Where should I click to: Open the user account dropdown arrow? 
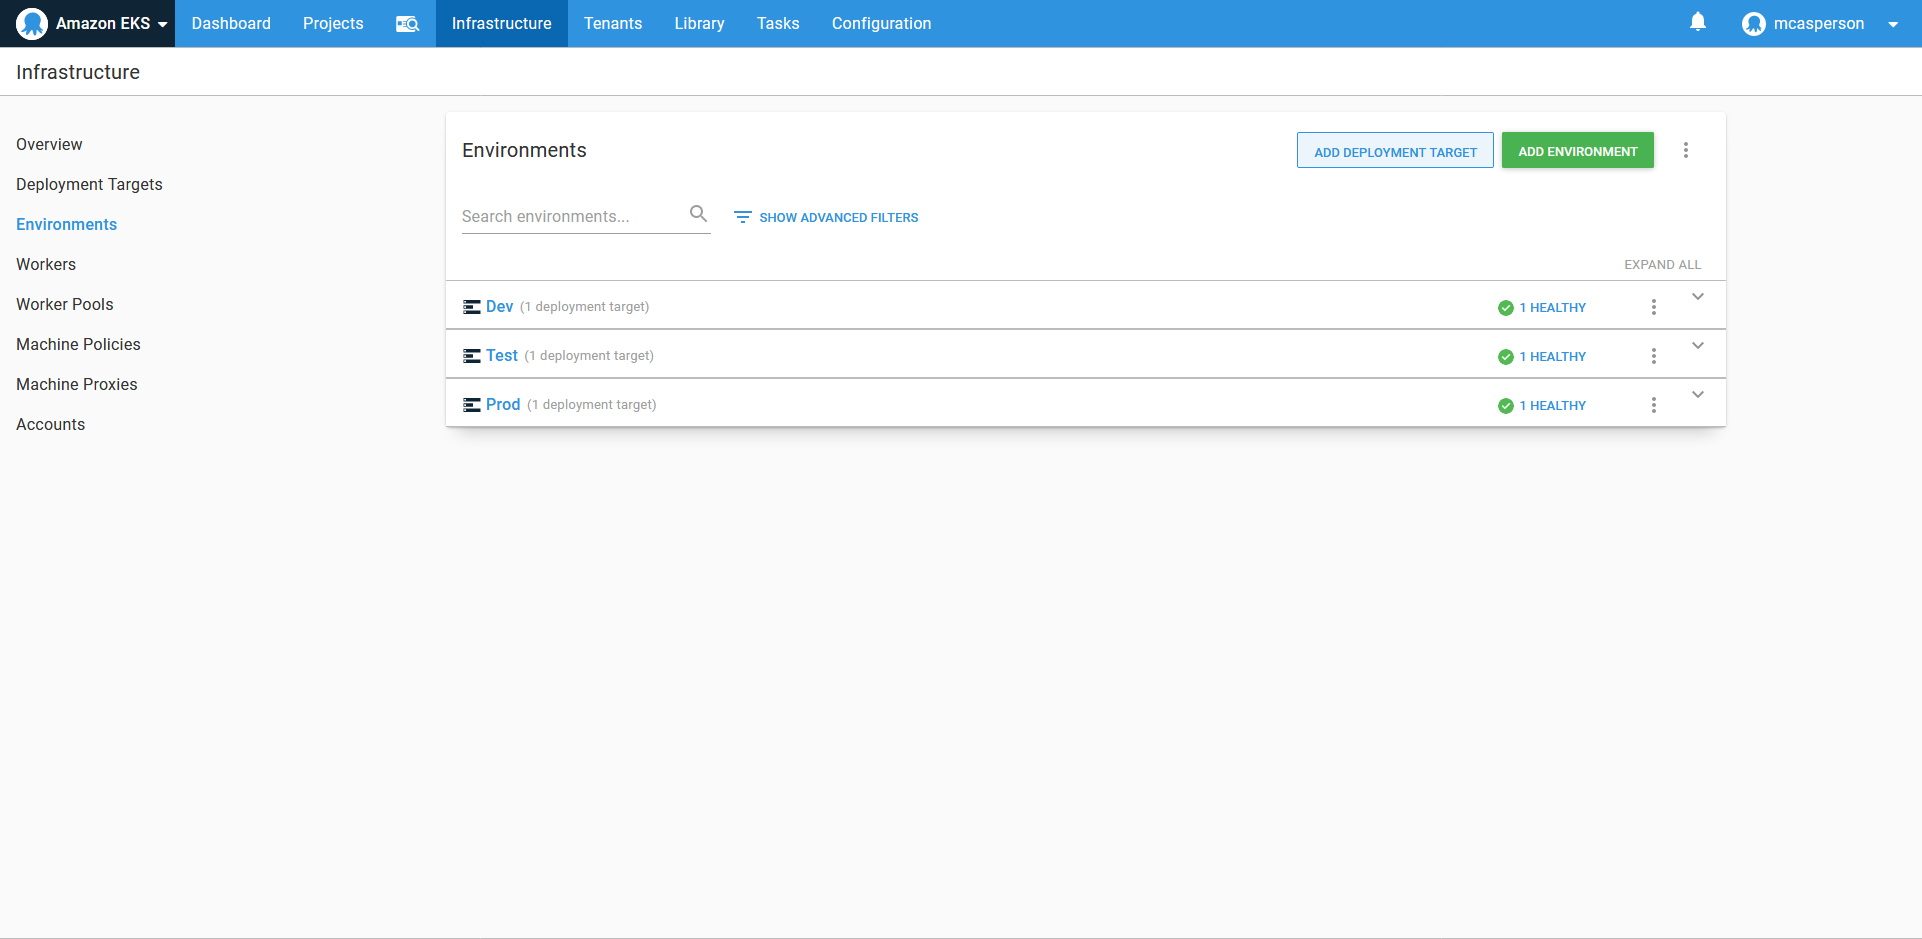click(1894, 23)
